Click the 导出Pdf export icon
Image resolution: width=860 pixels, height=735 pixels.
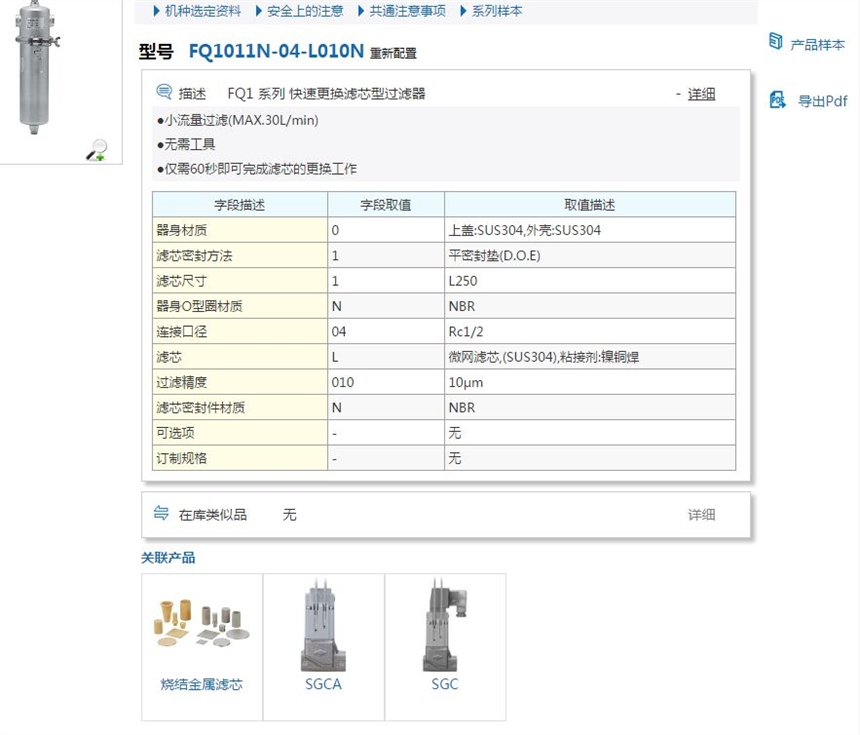(777, 100)
